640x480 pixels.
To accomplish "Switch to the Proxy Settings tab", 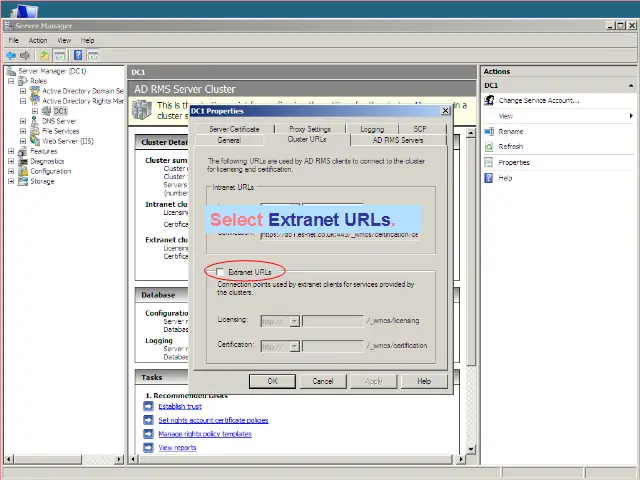I will coord(310,129).
